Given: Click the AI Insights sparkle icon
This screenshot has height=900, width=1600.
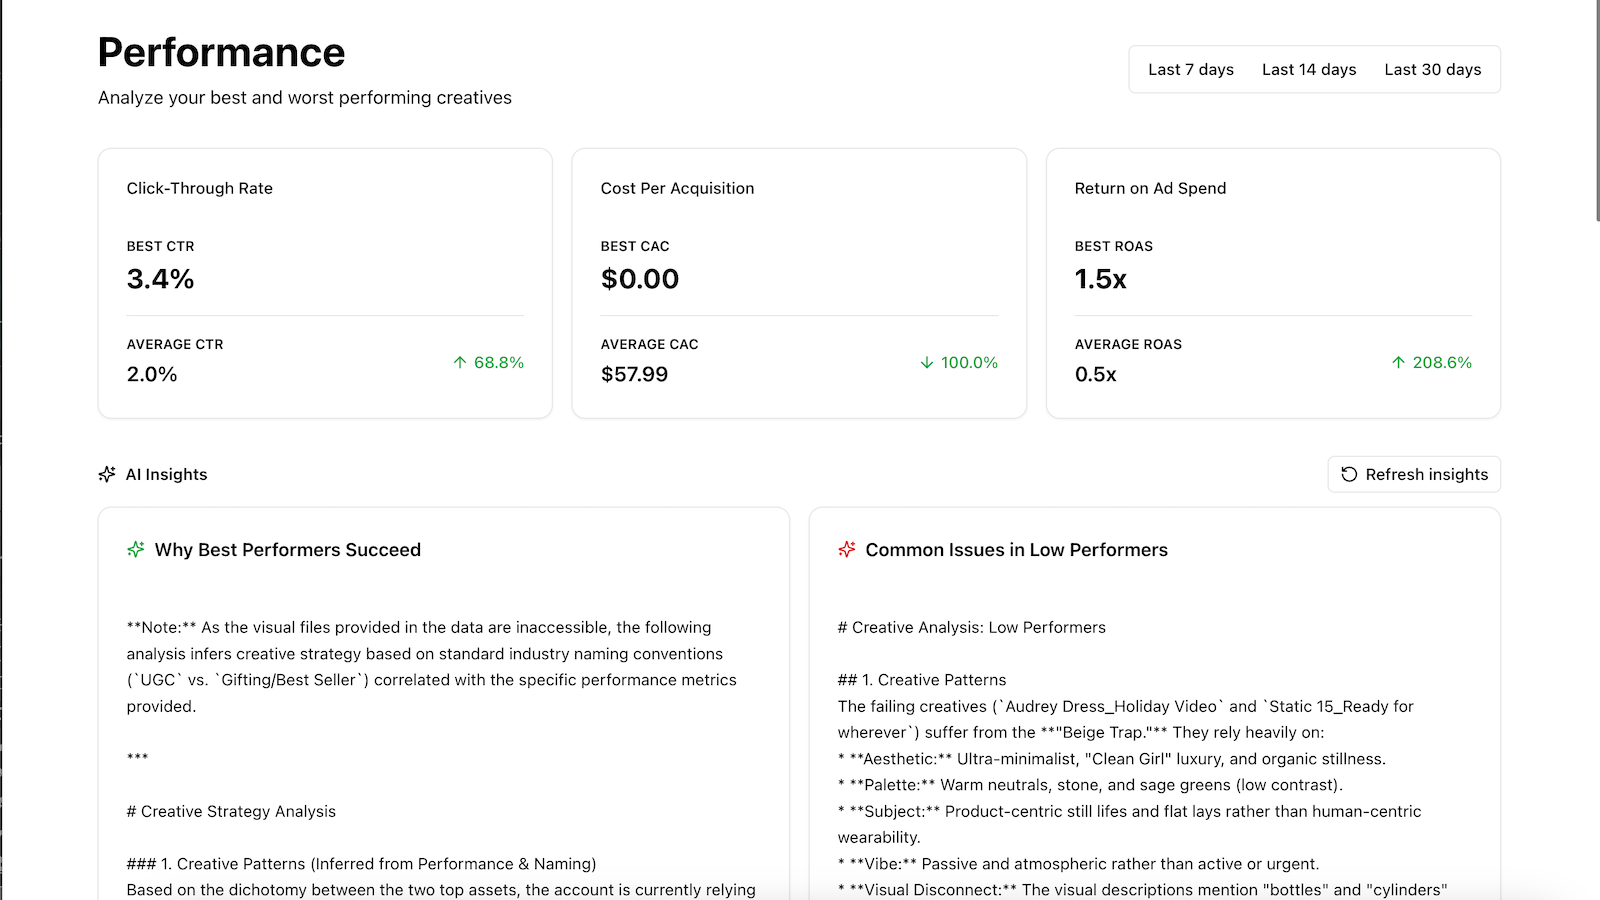Looking at the screenshot, I should 107,474.
